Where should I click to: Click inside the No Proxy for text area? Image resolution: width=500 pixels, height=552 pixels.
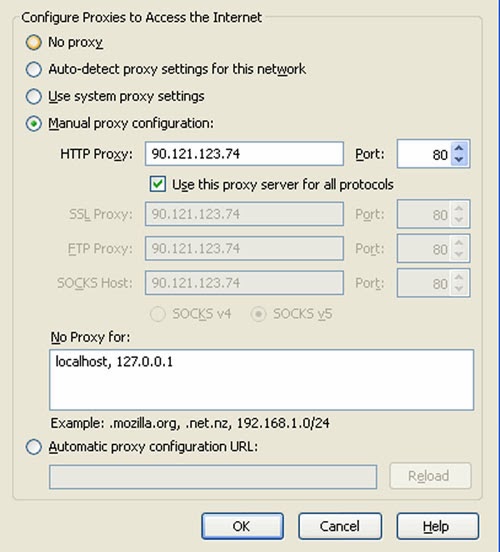tap(262, 380)
